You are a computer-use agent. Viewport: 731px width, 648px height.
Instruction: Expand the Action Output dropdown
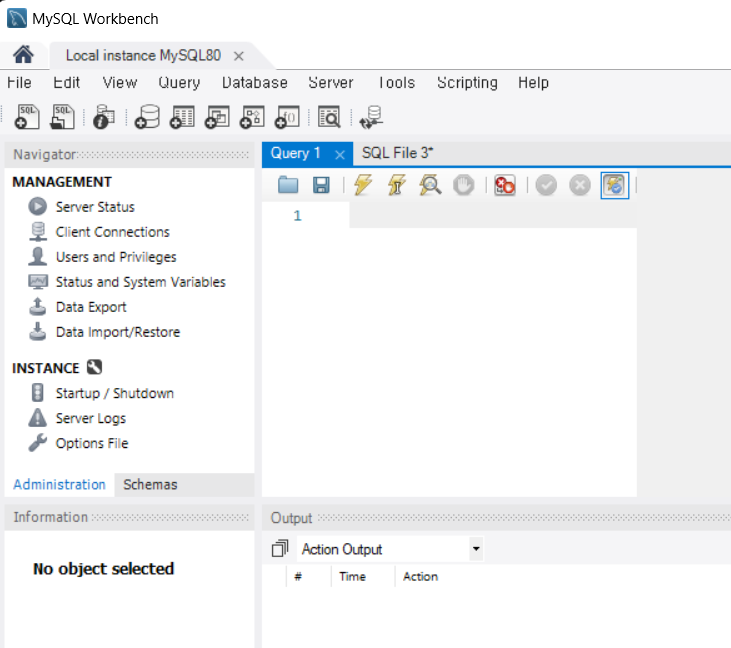[476, 549]
